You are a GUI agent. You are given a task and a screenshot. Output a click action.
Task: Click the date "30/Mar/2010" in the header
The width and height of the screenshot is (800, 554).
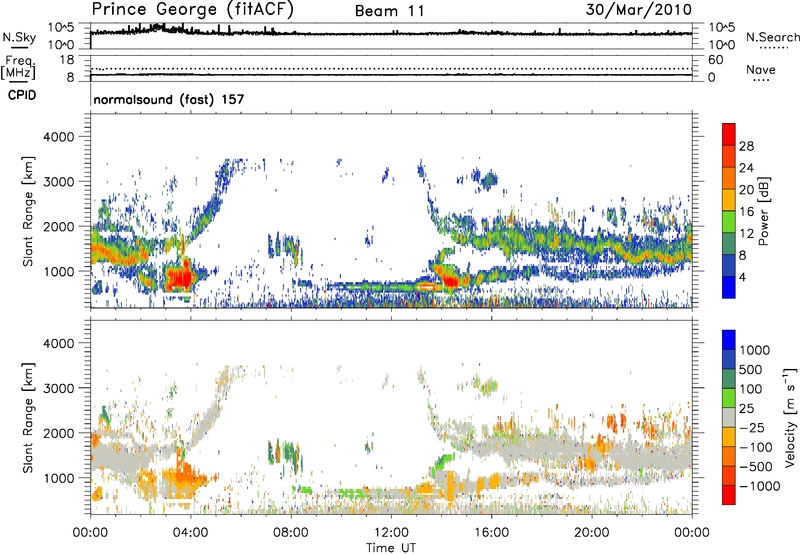click(x=639, y=10)
